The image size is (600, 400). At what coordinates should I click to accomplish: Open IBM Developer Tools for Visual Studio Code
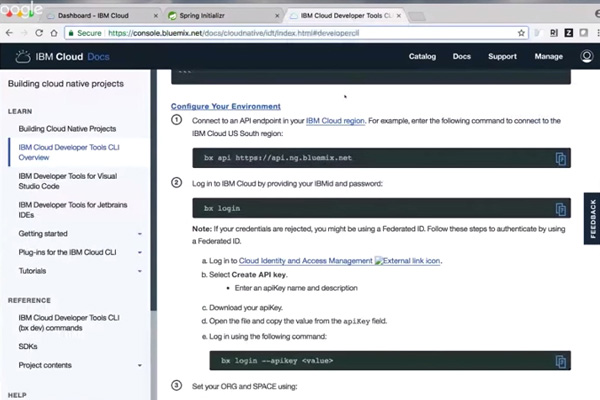68,181
